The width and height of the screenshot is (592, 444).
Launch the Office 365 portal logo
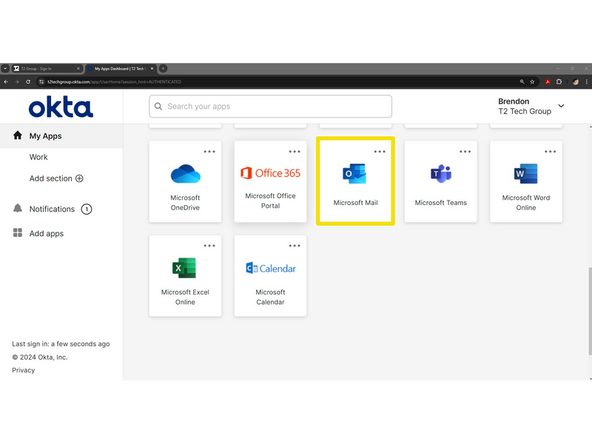[270, 173]
